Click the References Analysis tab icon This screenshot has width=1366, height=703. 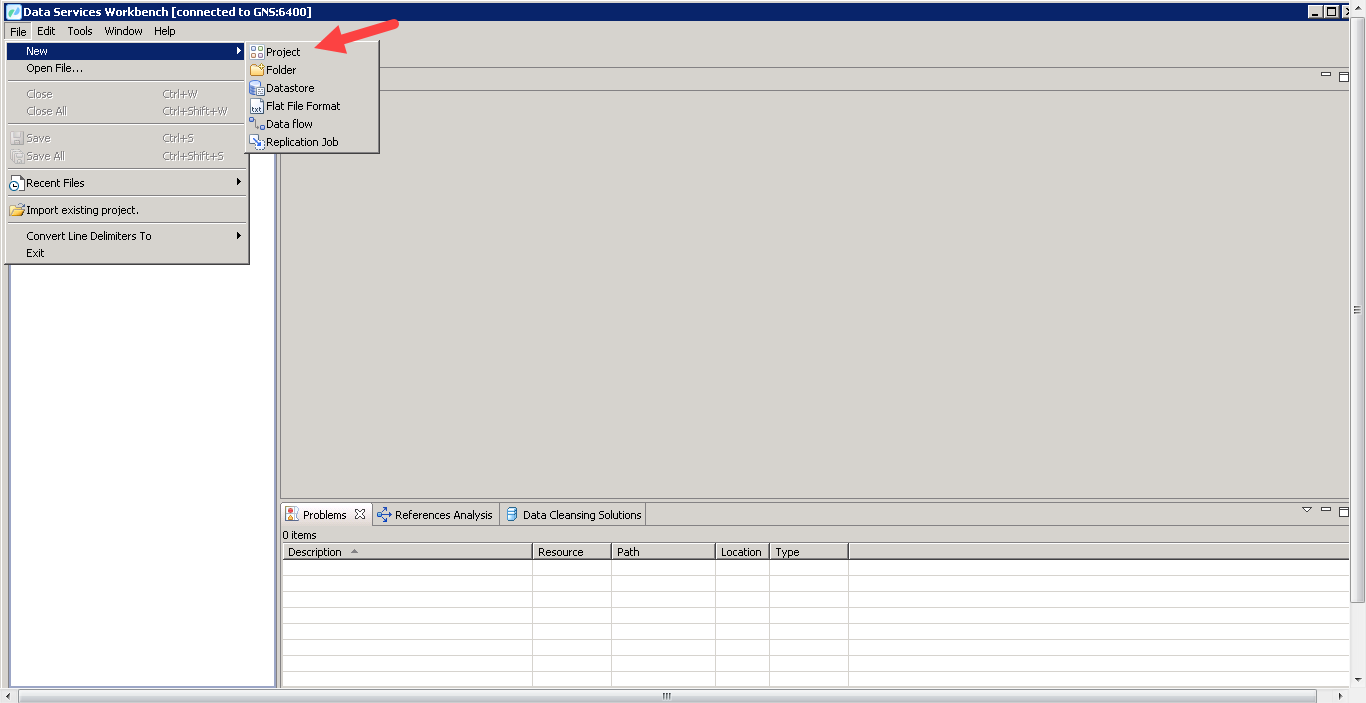pyautogui.click(x=384, y=514)
